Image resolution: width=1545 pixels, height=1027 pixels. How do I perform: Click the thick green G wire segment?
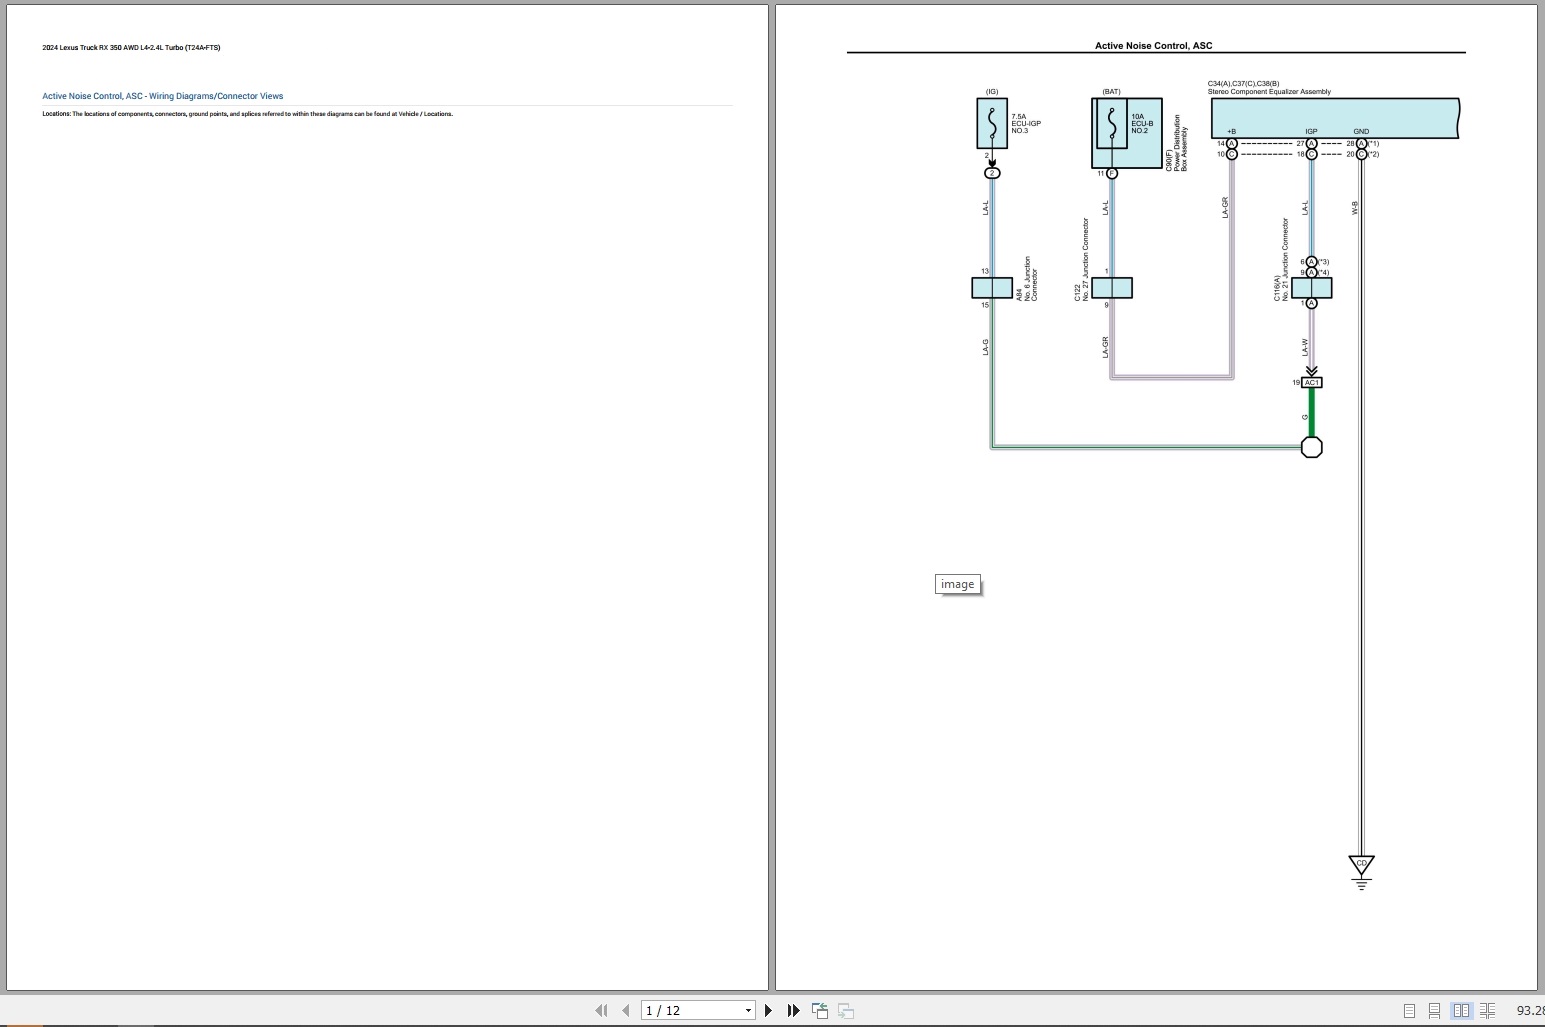(1312, 412)
